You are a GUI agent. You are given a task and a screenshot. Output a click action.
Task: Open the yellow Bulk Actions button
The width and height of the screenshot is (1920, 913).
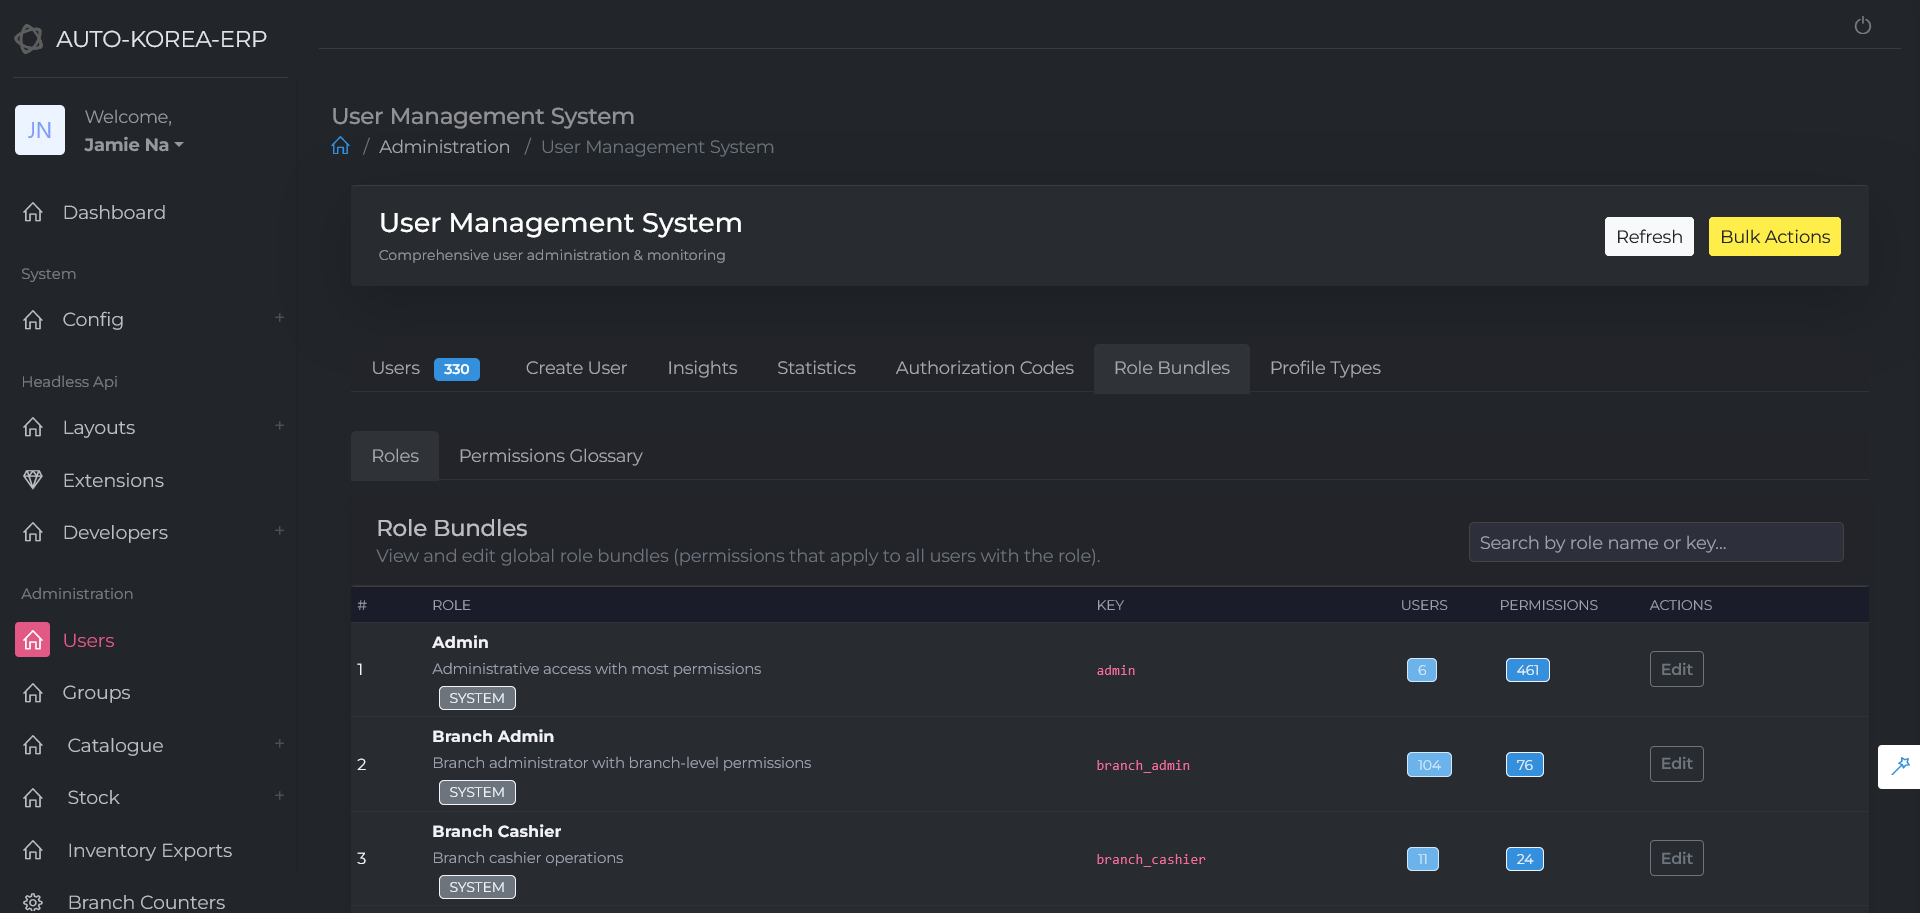tap(1774, 237)
